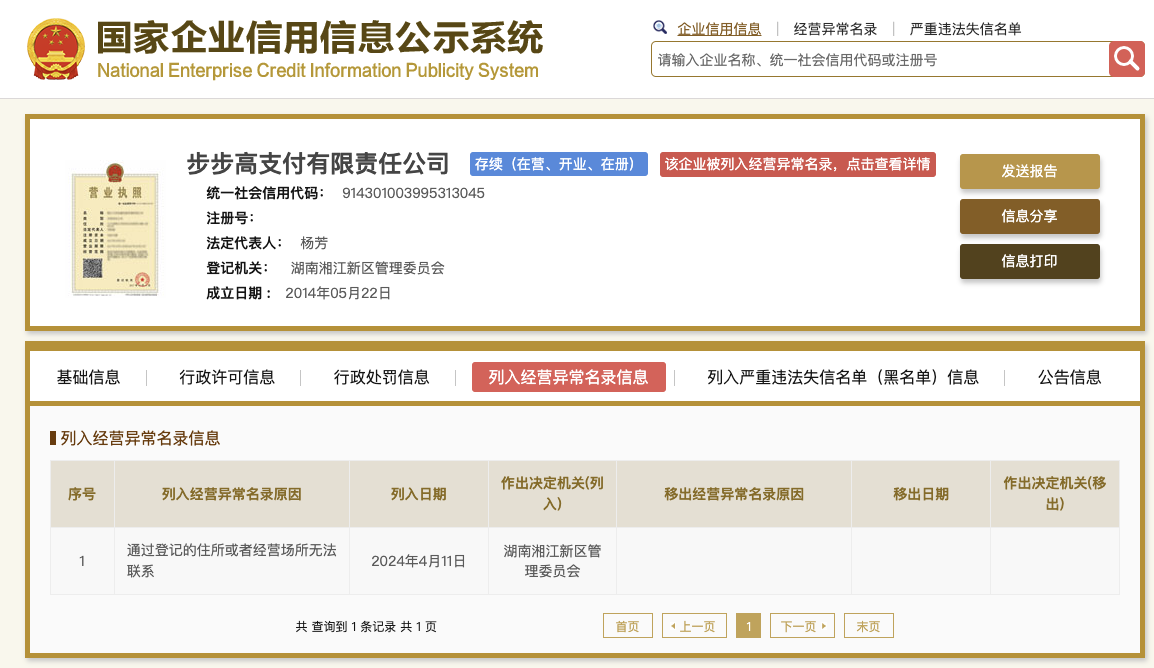The height and width of the screenshot is (668, 1154).
Task: Click the small blue magnifier icon by 企业信用信息
Action: [660, 28]
